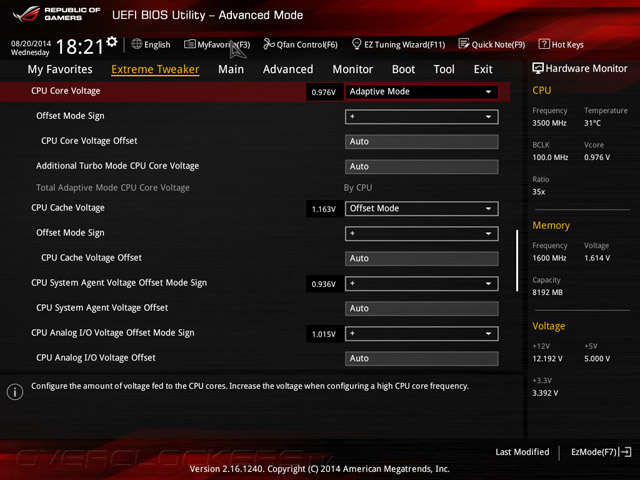
Task: Switch to EzMode(F7)
Action: click(594, 452)
